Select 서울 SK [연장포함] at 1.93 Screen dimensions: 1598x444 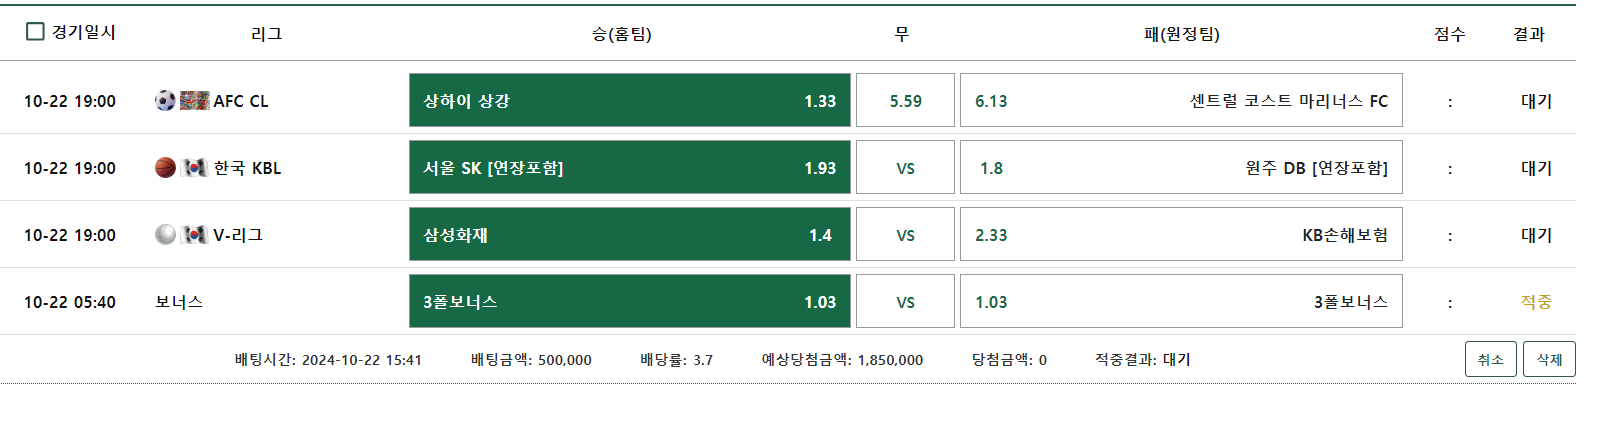pos(629,167)
